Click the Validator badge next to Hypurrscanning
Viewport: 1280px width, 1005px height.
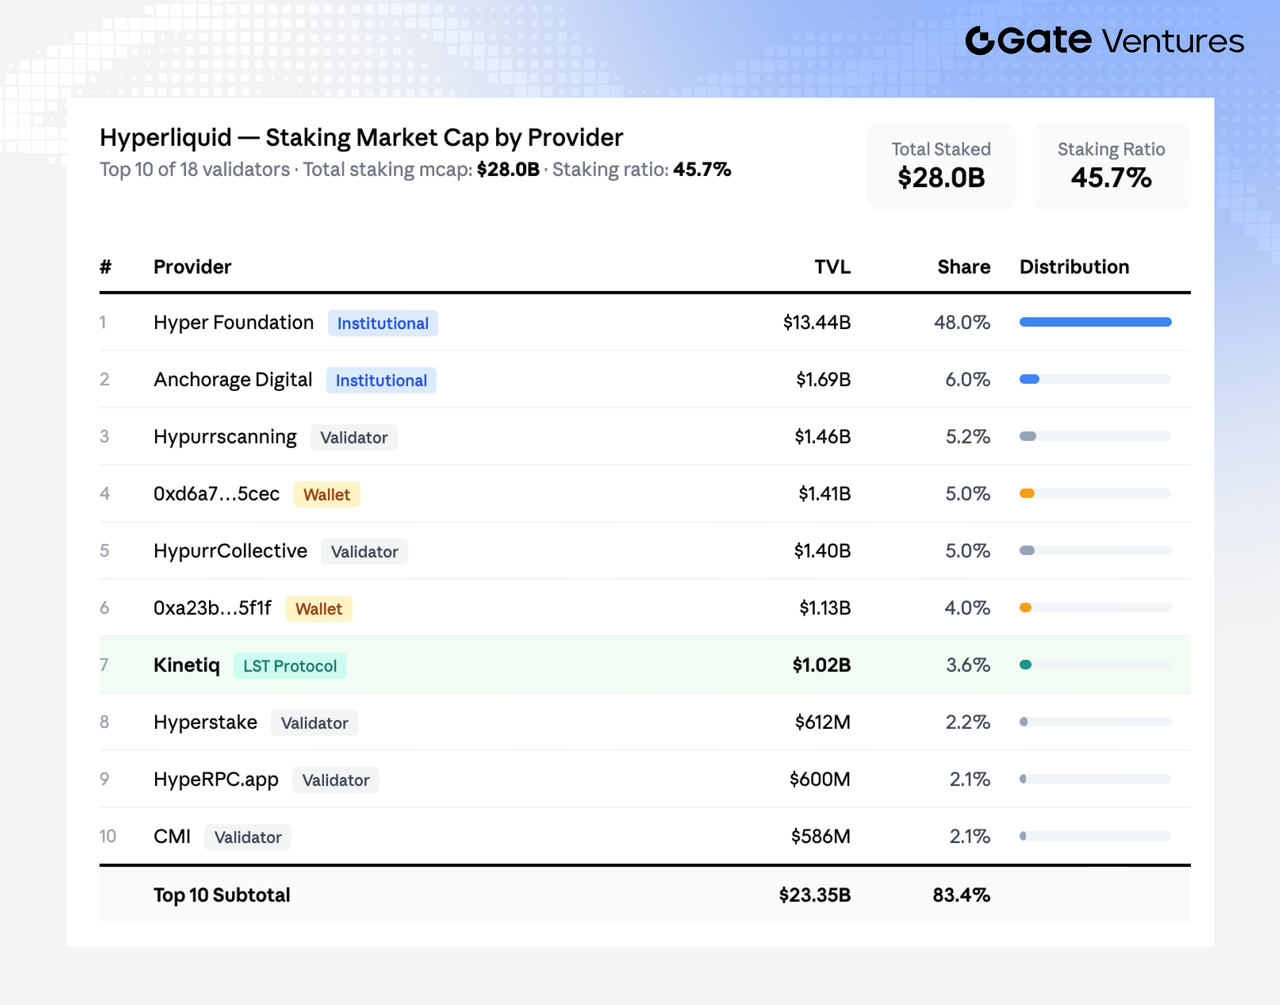pos(354,437)
